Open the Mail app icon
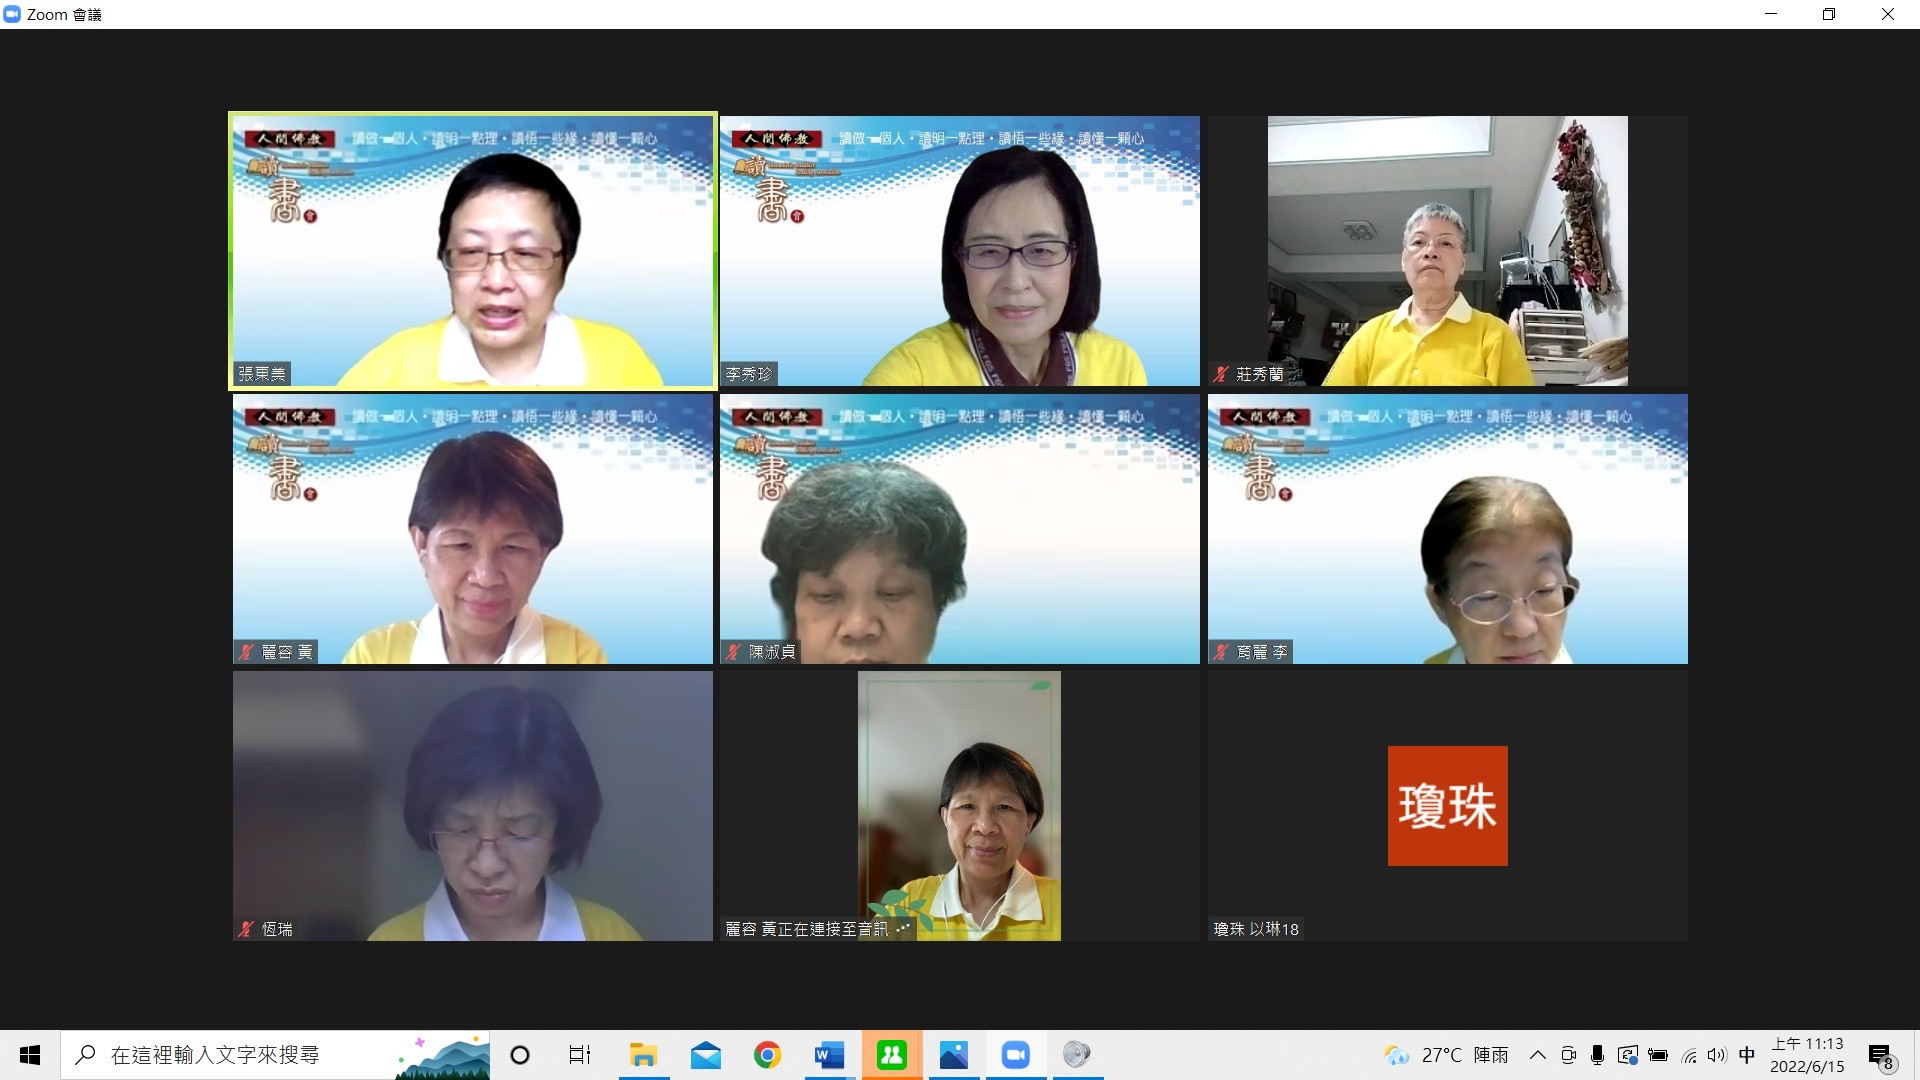The height and width of the screenshot is (1080, 1920). click(x=705, y=1055)
